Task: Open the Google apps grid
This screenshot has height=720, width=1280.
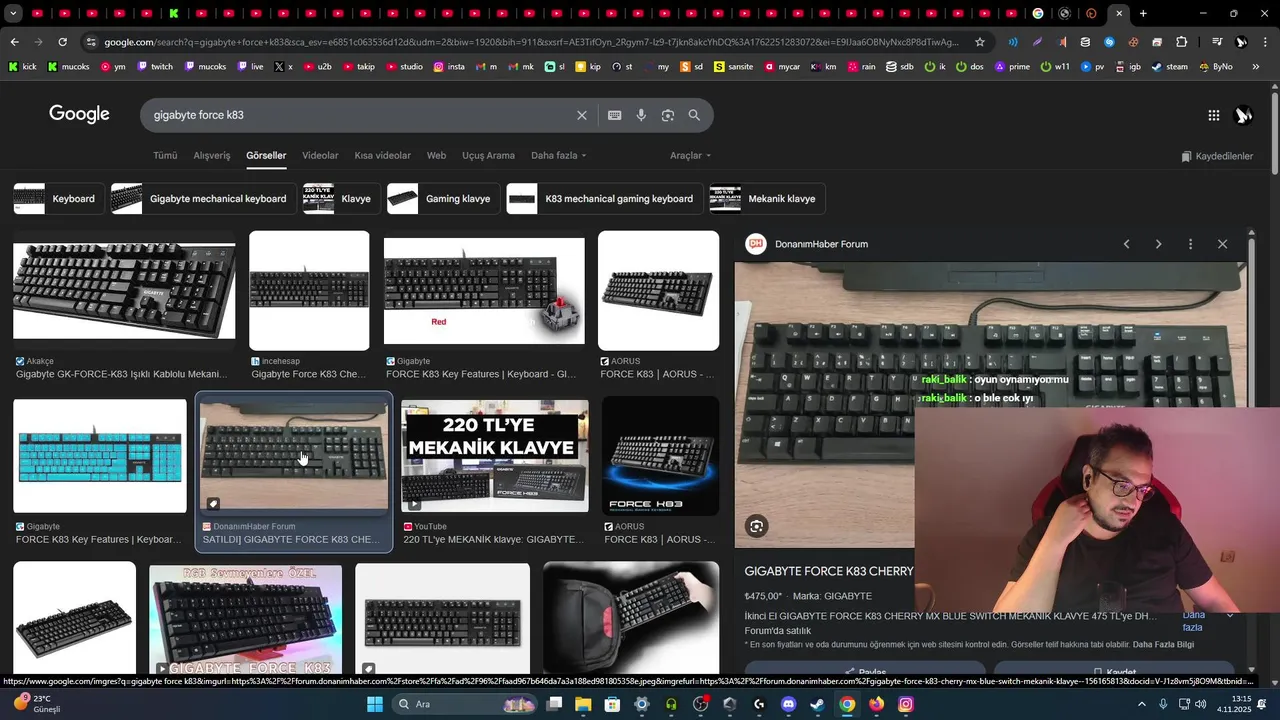Action: 1213,115
